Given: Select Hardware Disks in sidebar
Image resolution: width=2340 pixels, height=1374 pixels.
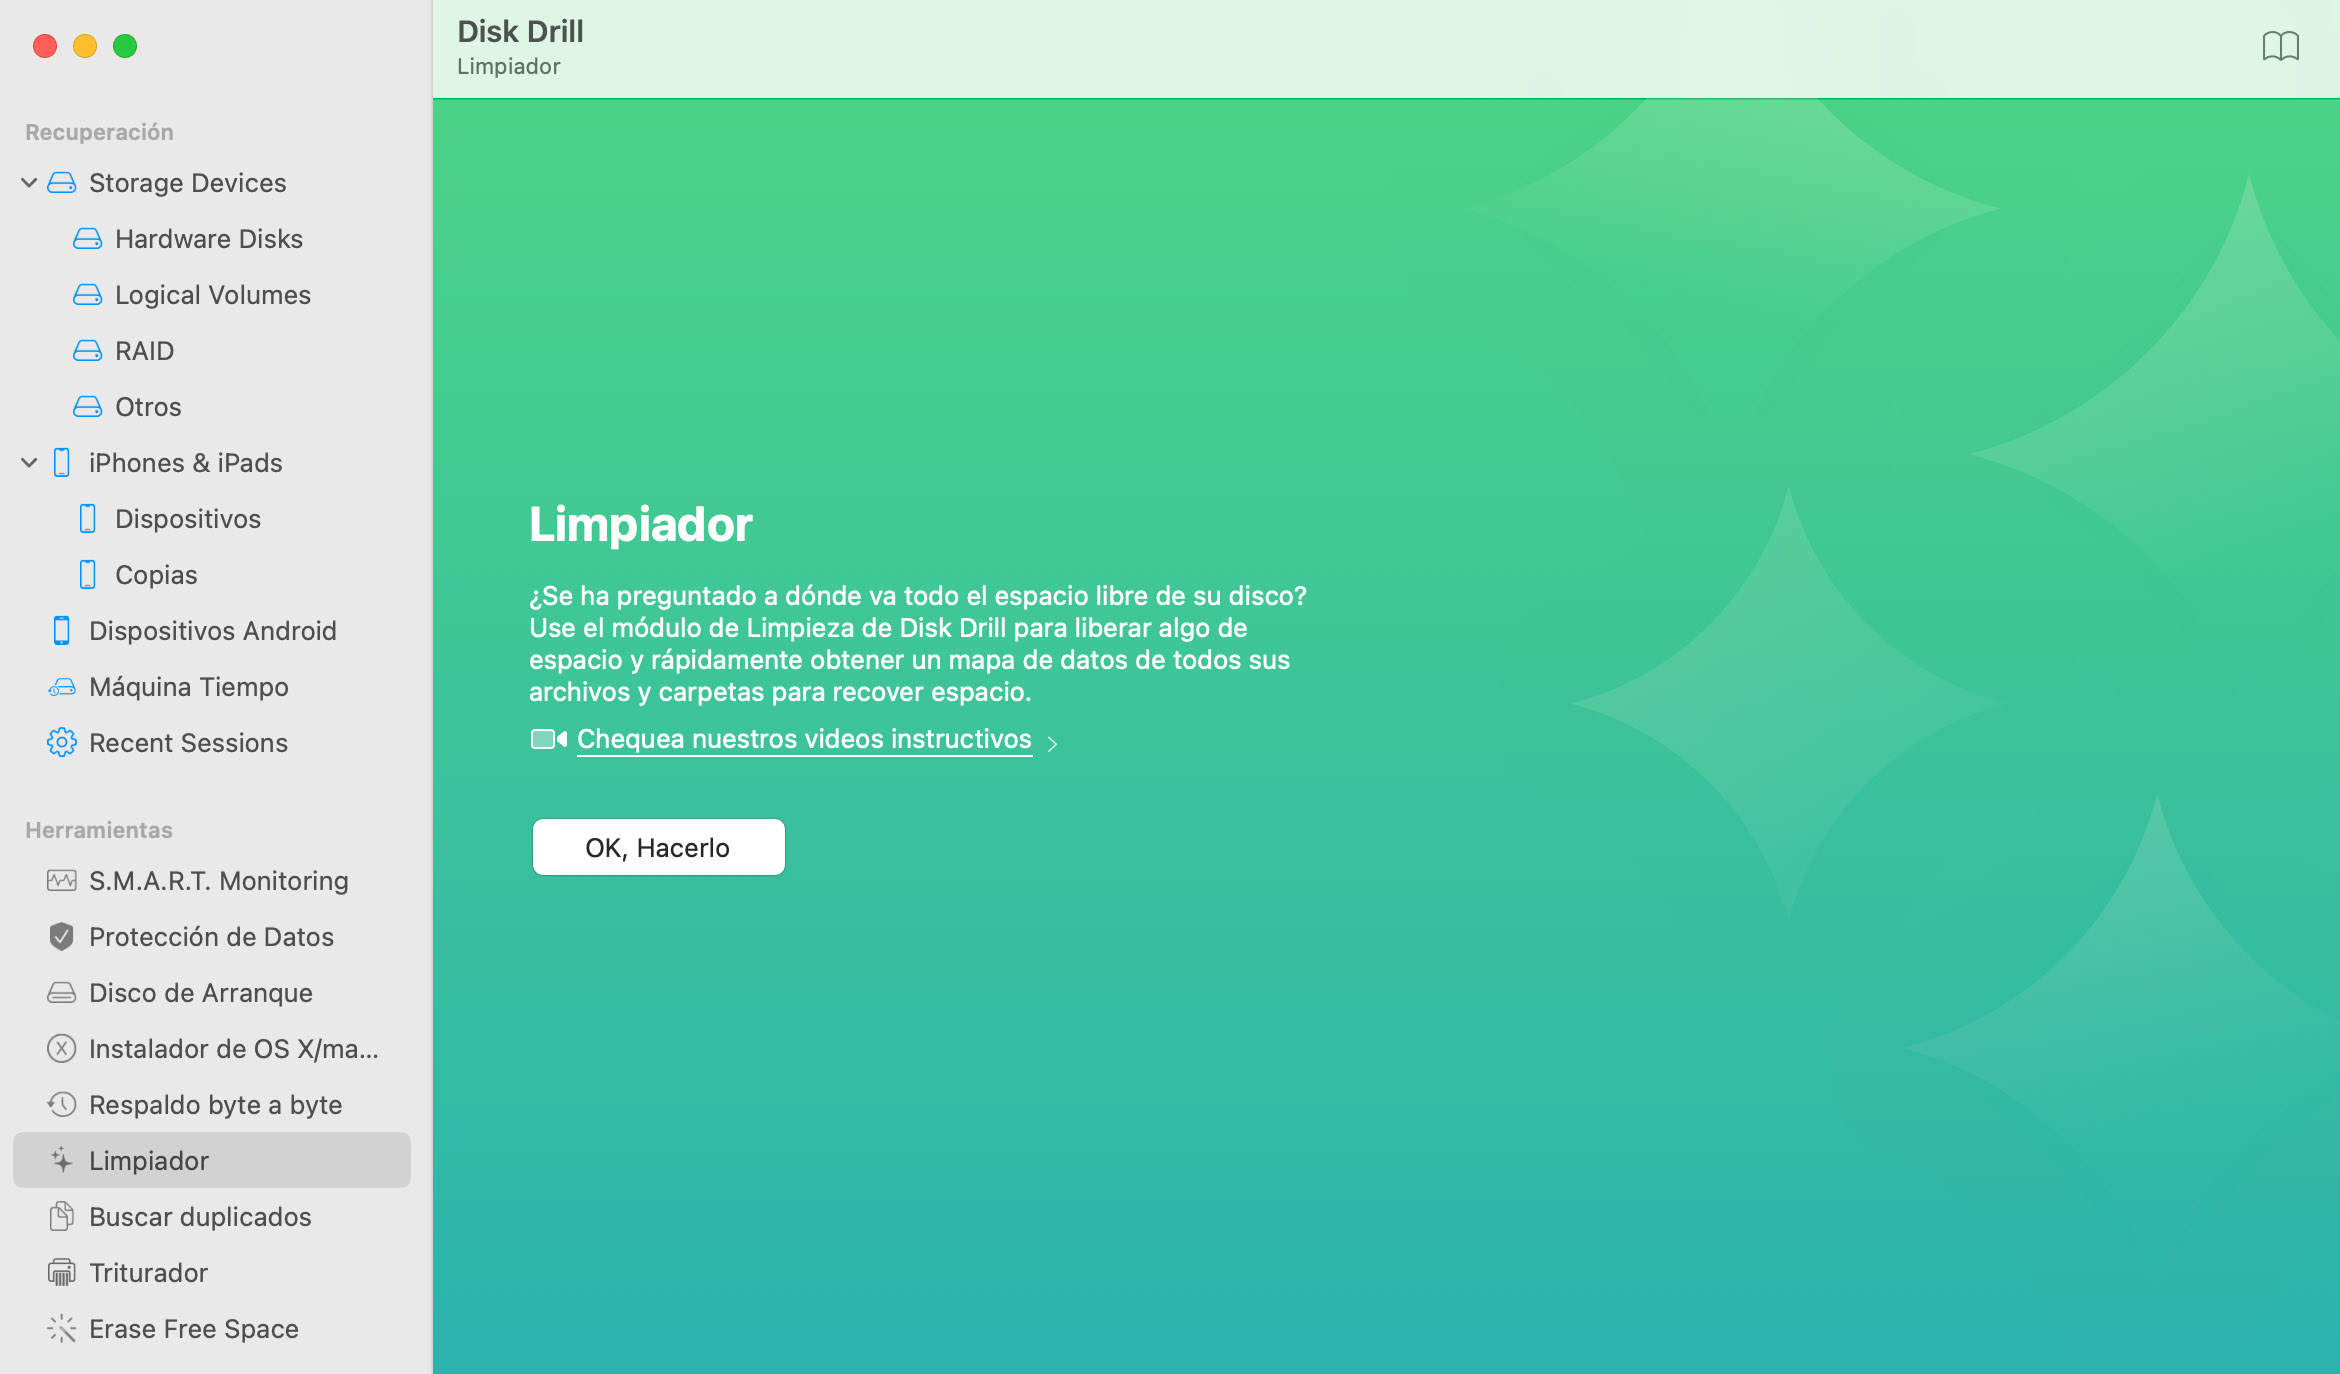Looking at the screenshot, I should point(209,239).
